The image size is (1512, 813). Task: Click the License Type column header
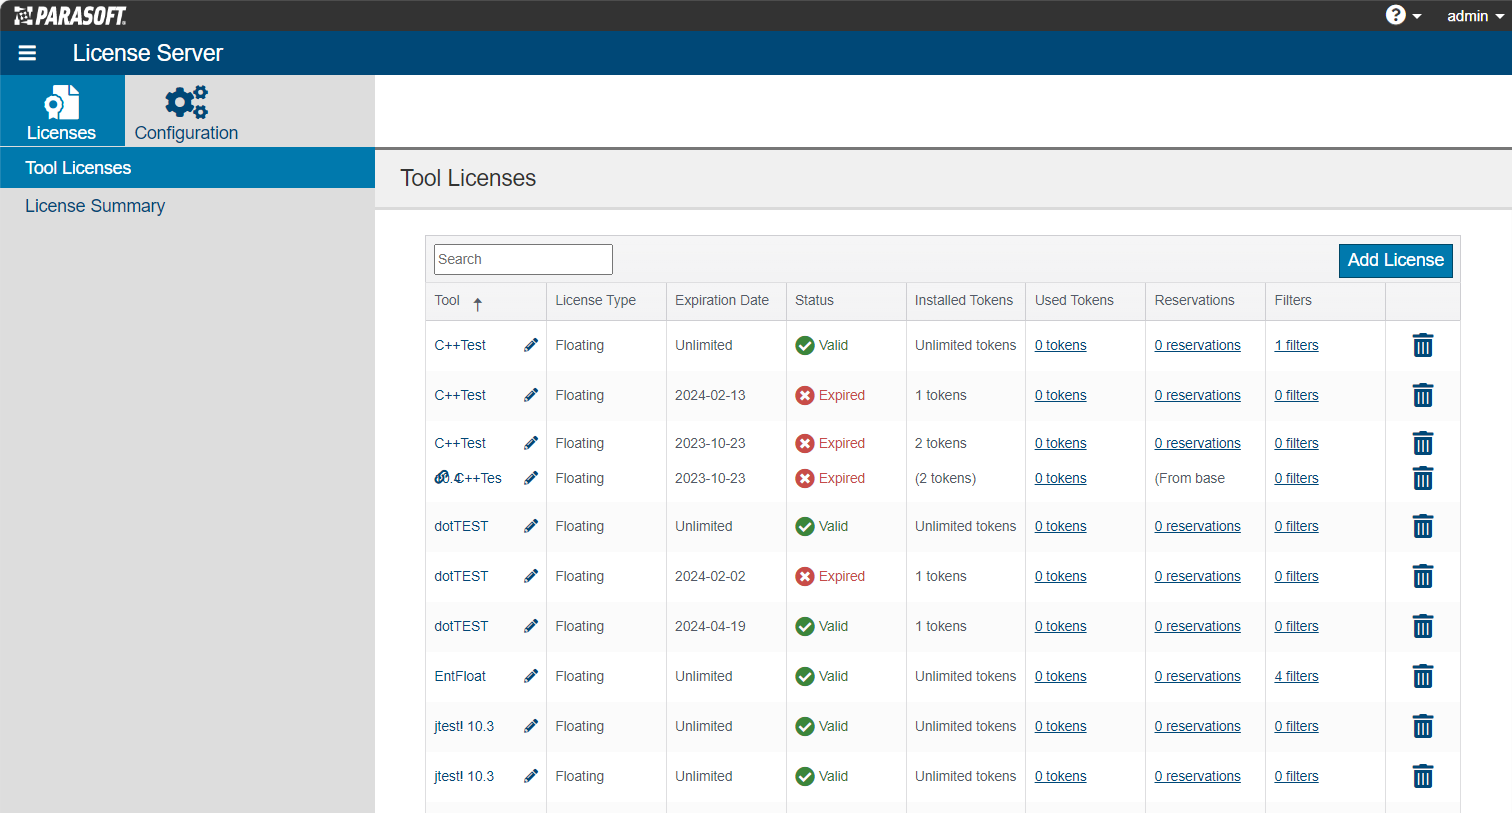coord(595,300)
